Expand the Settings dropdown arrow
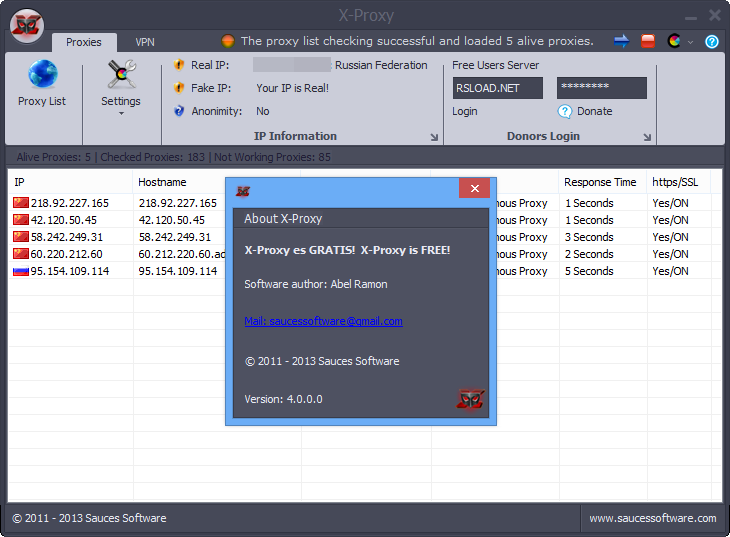The height and width of the screenshot is (537, 730). pos(121,113)
